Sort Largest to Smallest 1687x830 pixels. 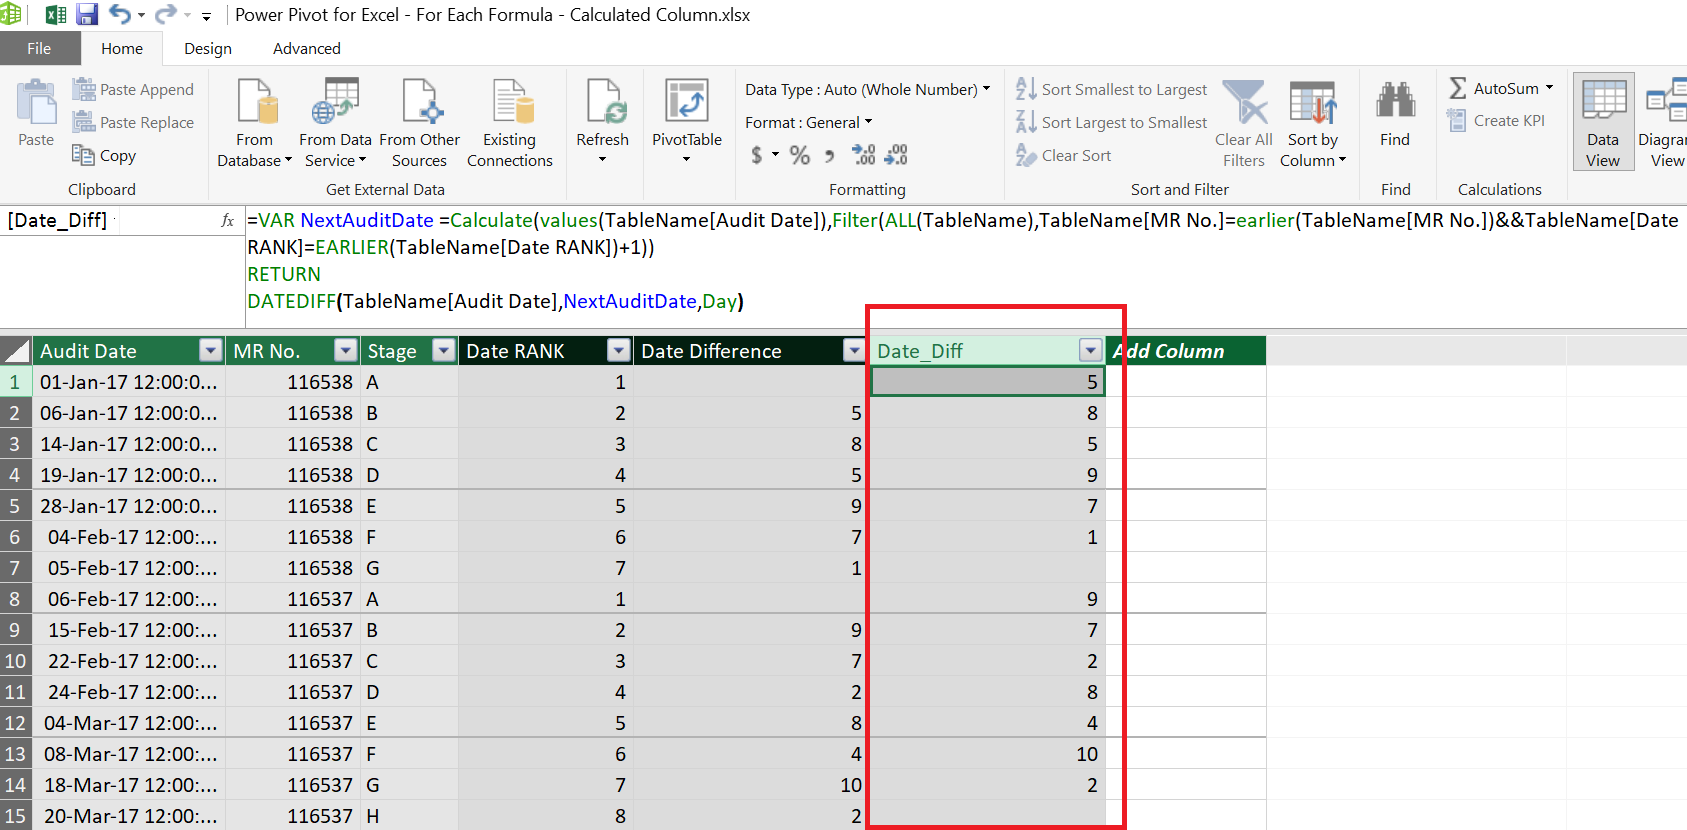(x=1111, y=123)
